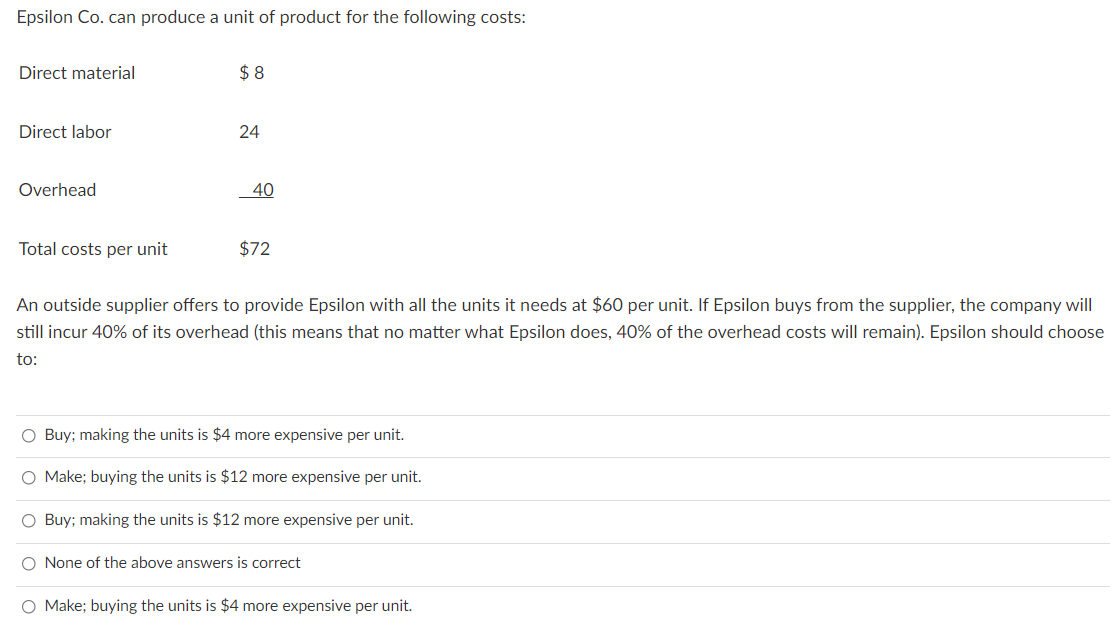Viewport: 1116px width, 637px height.
Task: Click the Direct material row label
Action: [x=77, y=73]
